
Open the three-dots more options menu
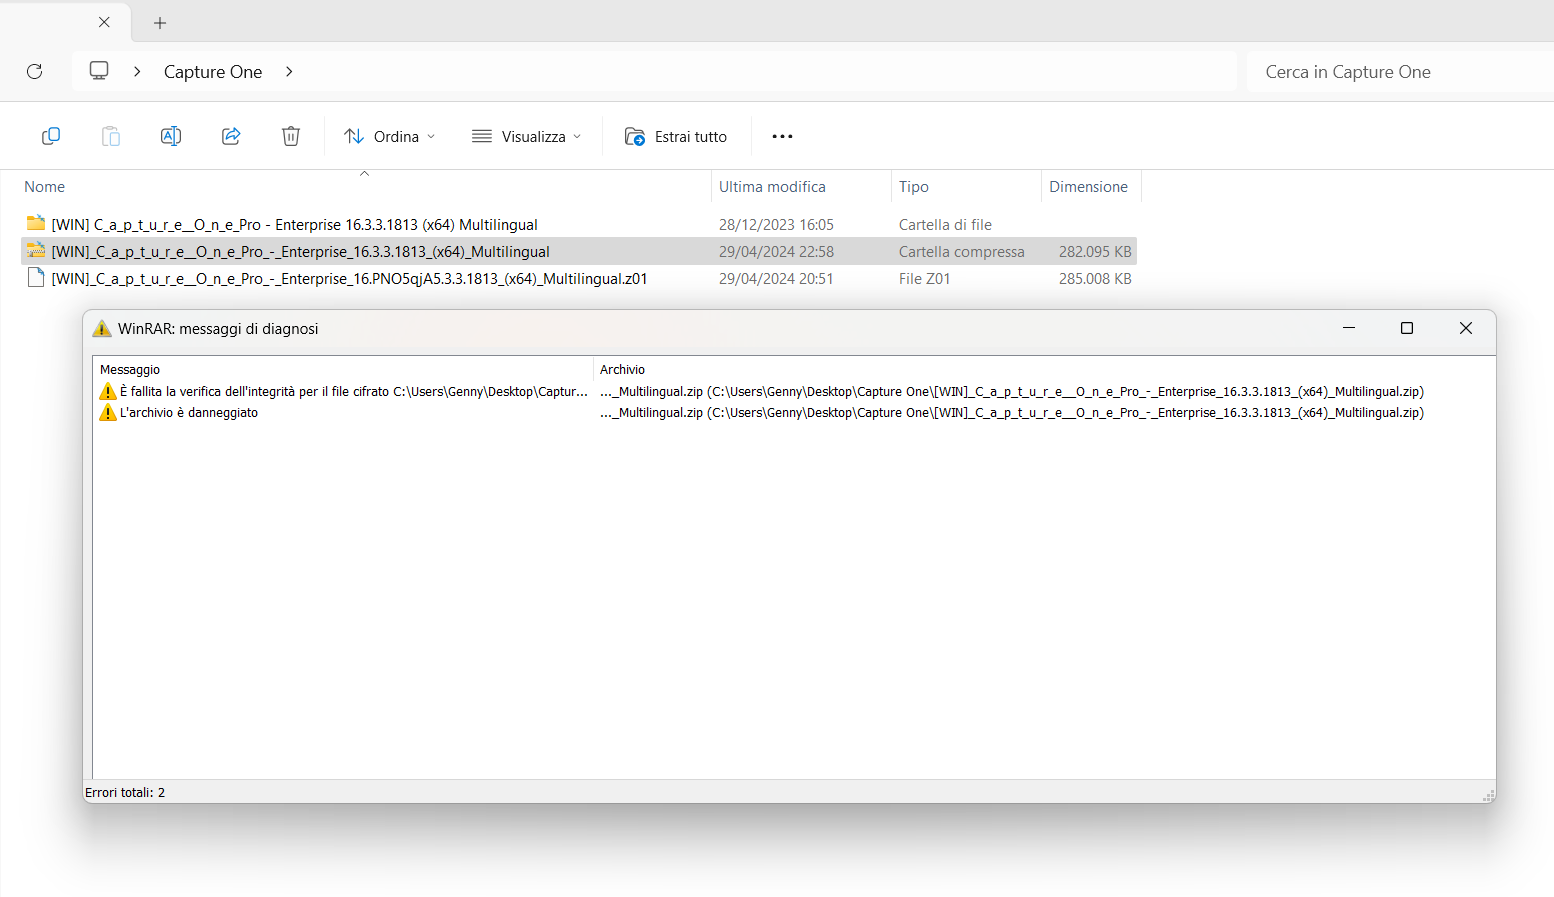(x=782, y=136)
